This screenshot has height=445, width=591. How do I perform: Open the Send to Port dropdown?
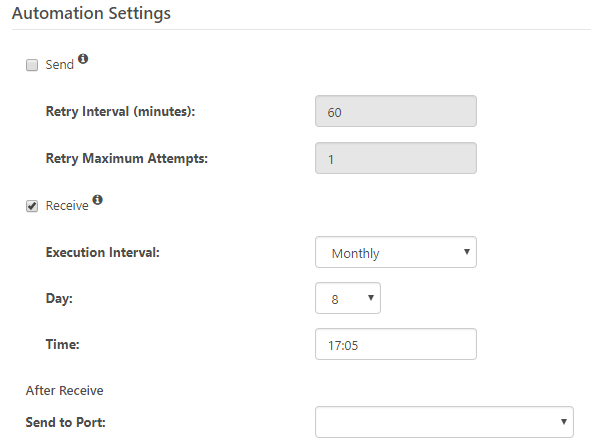[x=444, y=422]
